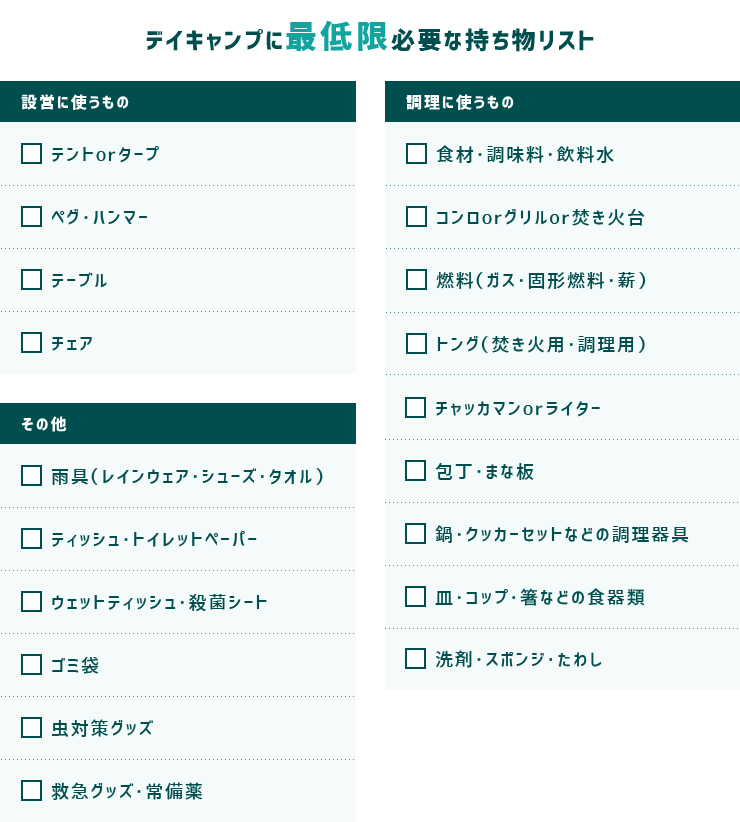Viewport: 740px width, 822px height.
Task: Tick the チャッカマンorライター checkbox
Action: pos(416,407)
